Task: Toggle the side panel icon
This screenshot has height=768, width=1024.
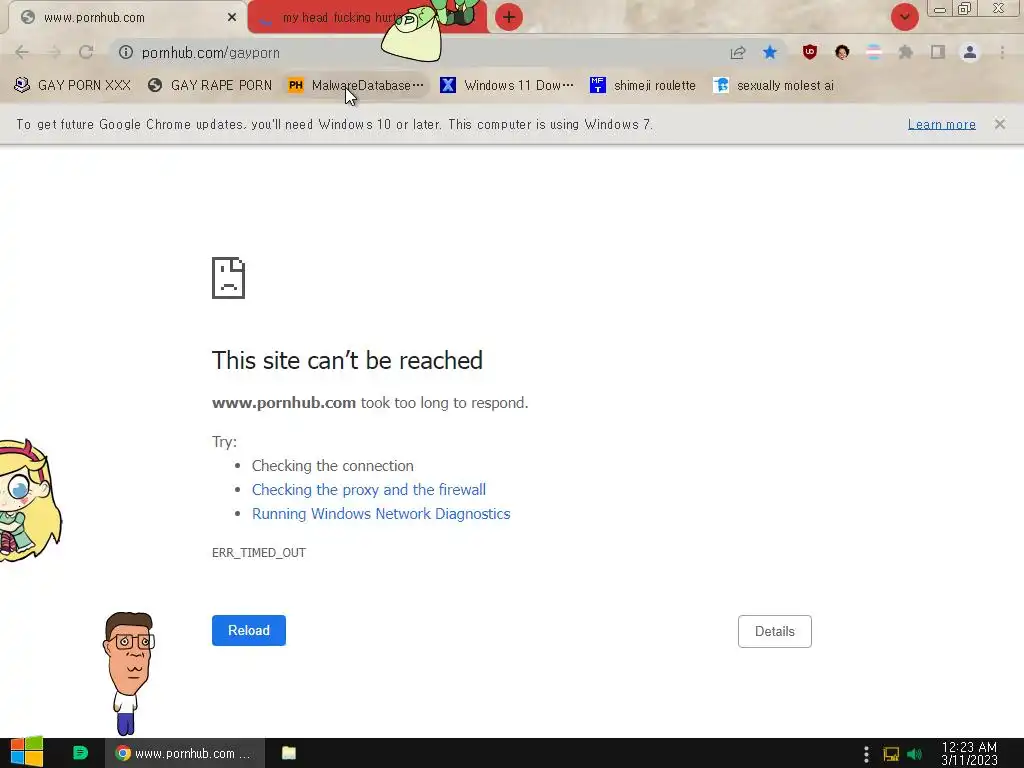Action: click(938, 52)
